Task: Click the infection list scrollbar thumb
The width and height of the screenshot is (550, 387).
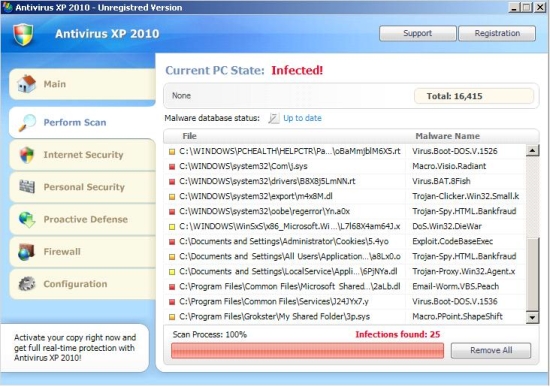Action: (532, 275)
